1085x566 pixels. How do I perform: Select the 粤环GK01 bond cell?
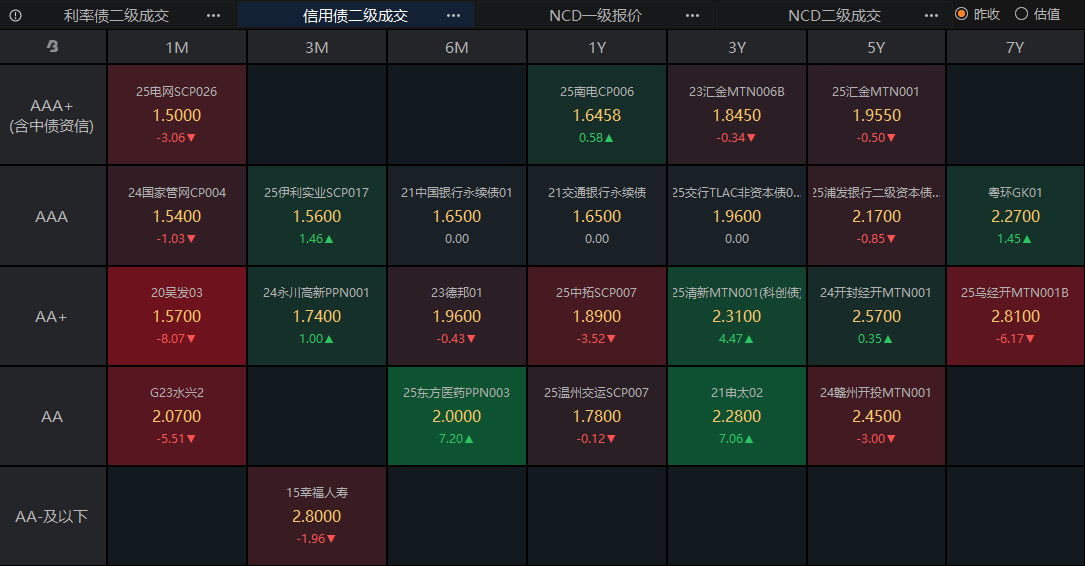1015,216
